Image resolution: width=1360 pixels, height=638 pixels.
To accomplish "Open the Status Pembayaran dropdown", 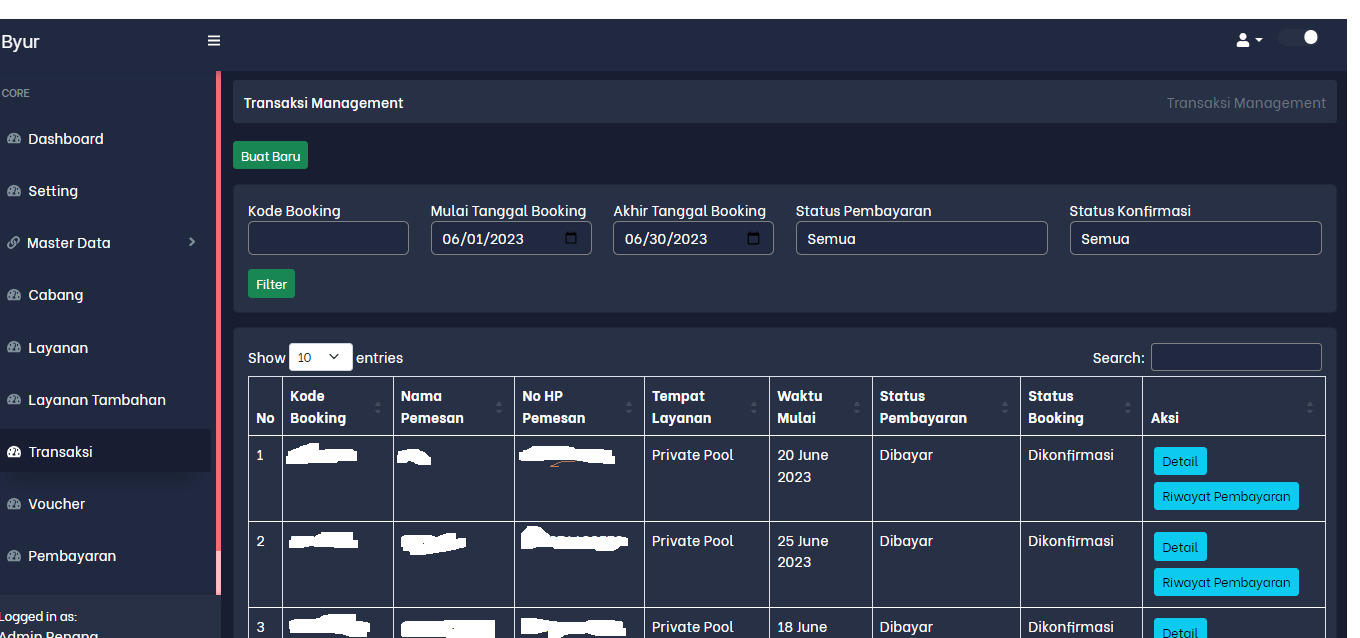I will (921, 239).
